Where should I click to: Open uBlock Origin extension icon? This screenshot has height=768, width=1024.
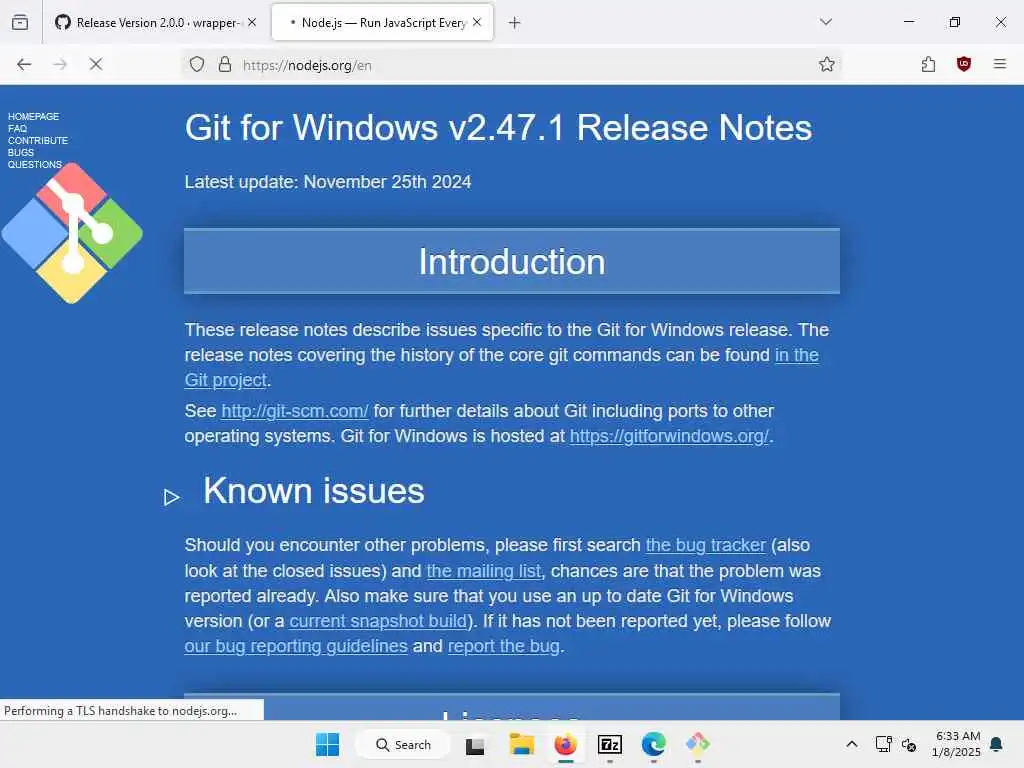coord(964,64)
